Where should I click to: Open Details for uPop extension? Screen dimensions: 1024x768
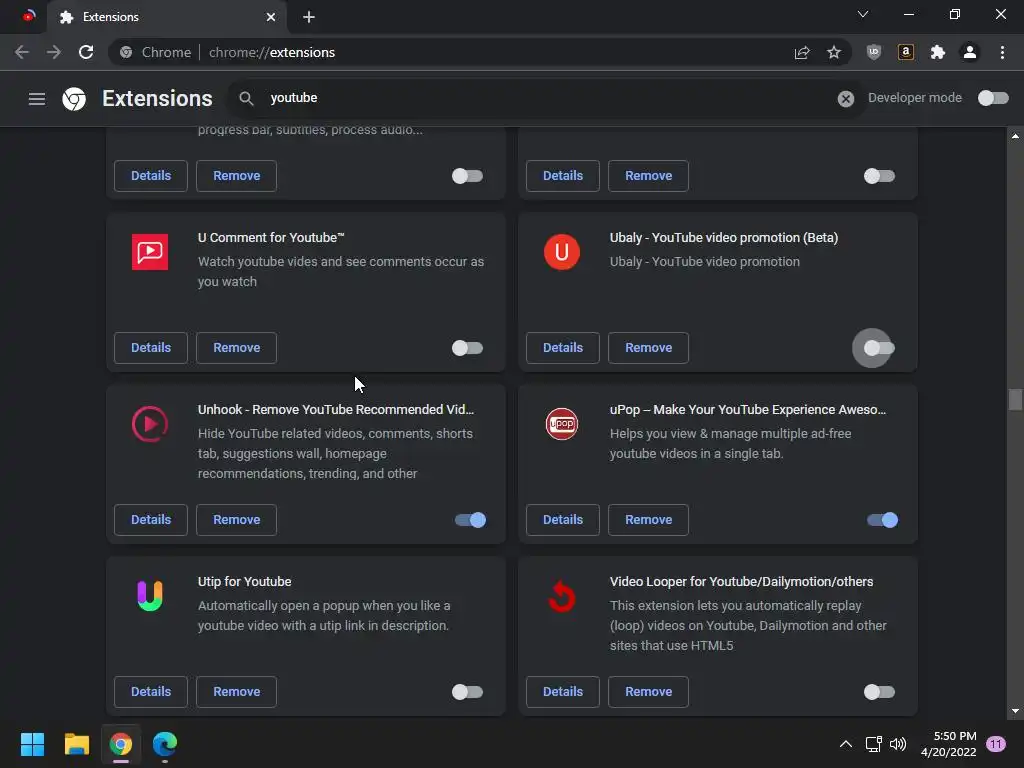click(563, 520)
